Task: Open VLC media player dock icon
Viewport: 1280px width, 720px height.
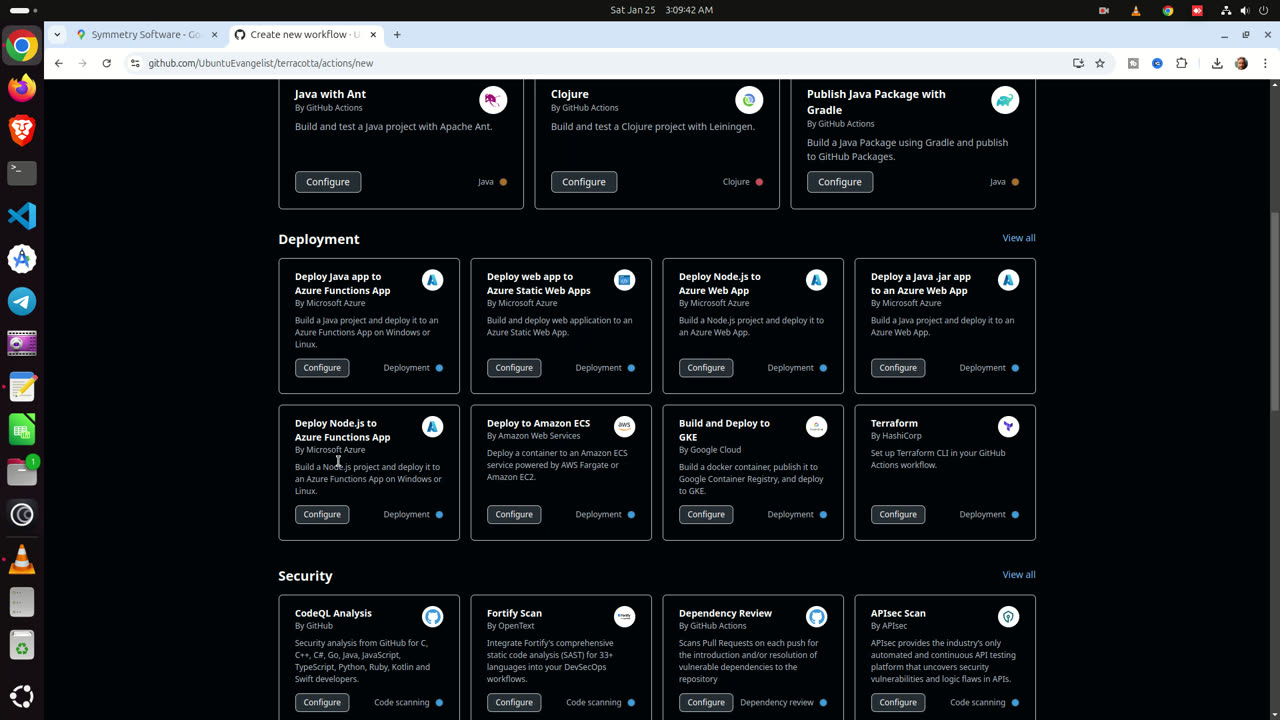Action: coord(22,559)
